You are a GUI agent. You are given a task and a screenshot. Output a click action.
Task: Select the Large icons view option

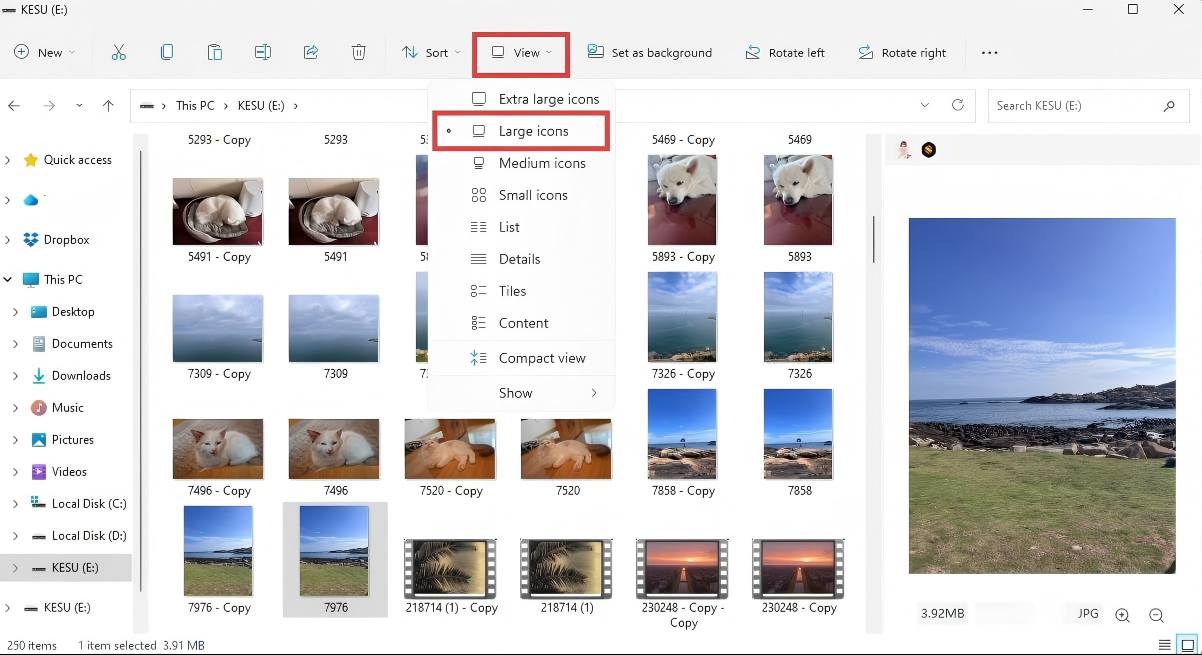point(533,131)
